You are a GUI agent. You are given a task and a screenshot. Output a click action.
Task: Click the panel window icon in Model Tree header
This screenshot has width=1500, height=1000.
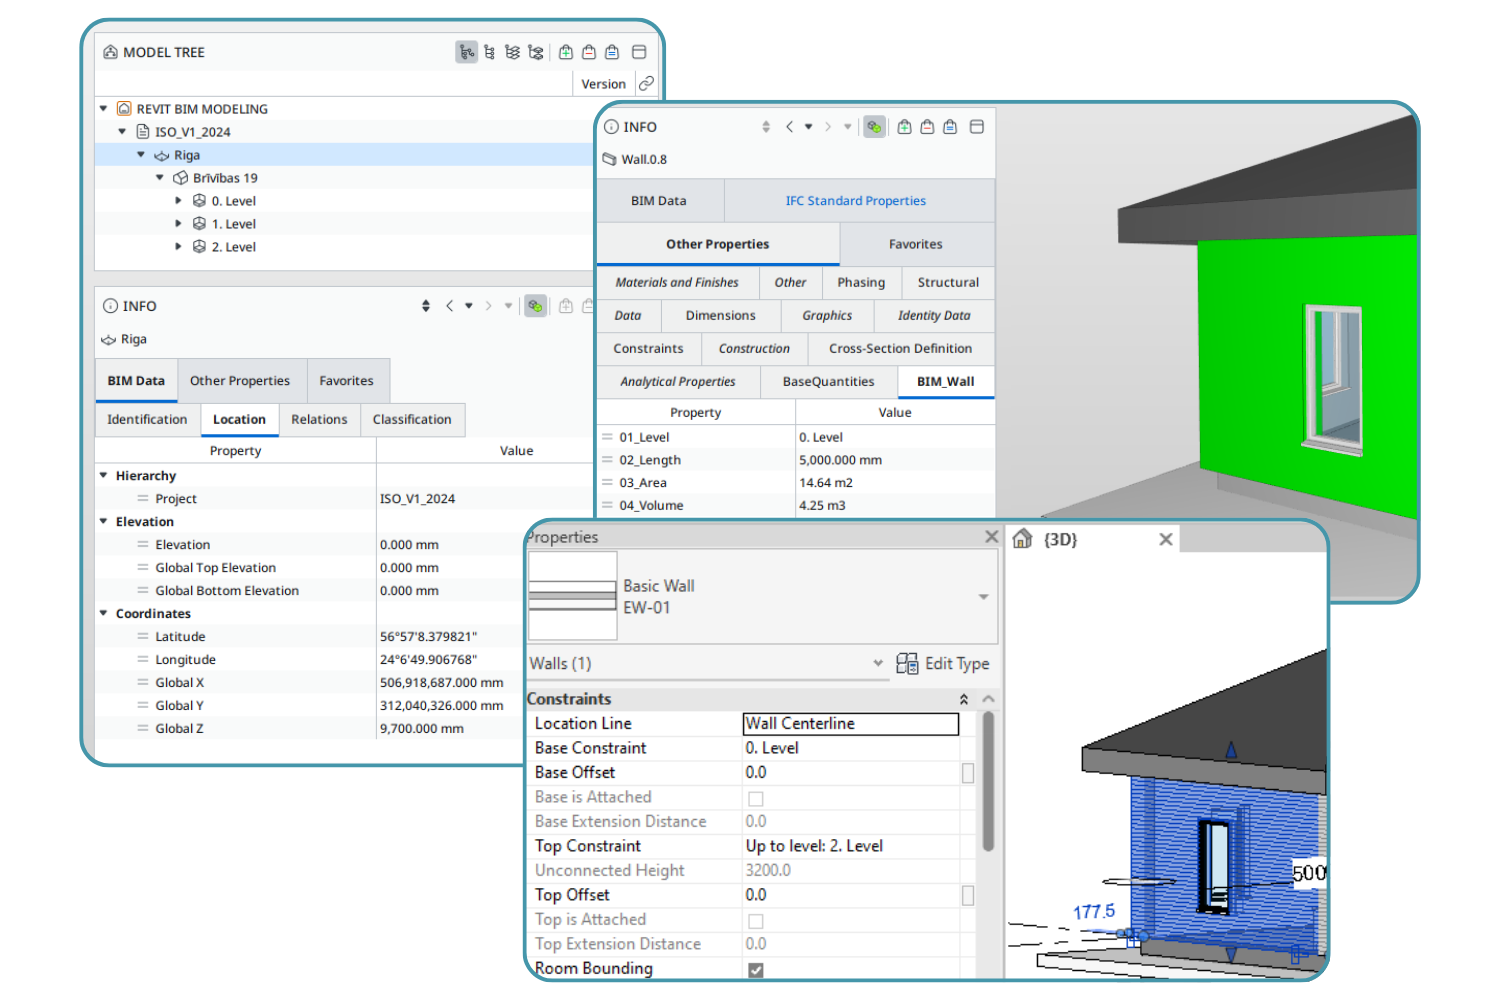tap(639, 52)
